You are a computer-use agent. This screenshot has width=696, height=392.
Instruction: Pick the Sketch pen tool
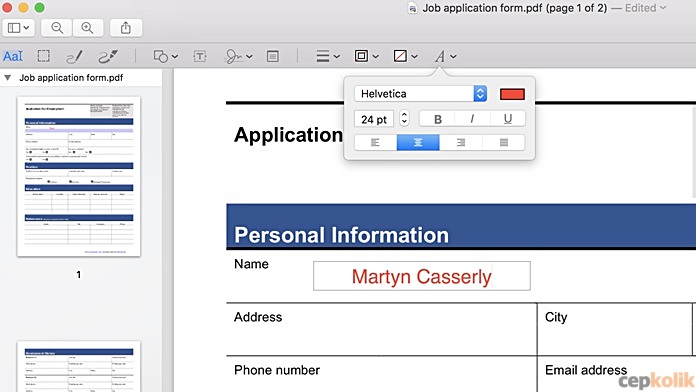point(74,56)
